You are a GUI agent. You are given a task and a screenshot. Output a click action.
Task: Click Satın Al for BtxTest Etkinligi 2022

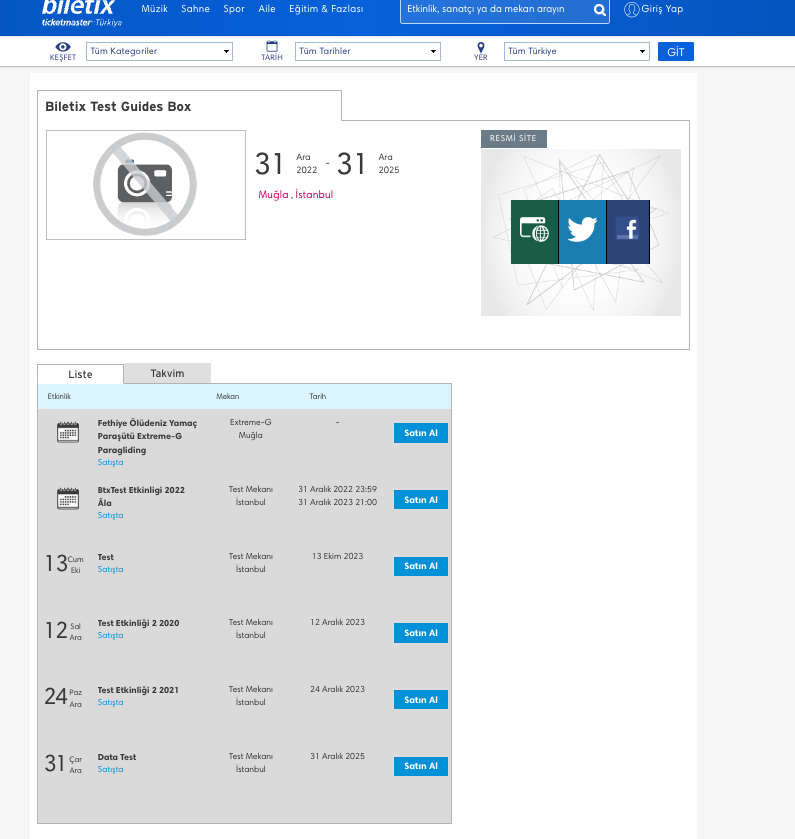[421, 500]
